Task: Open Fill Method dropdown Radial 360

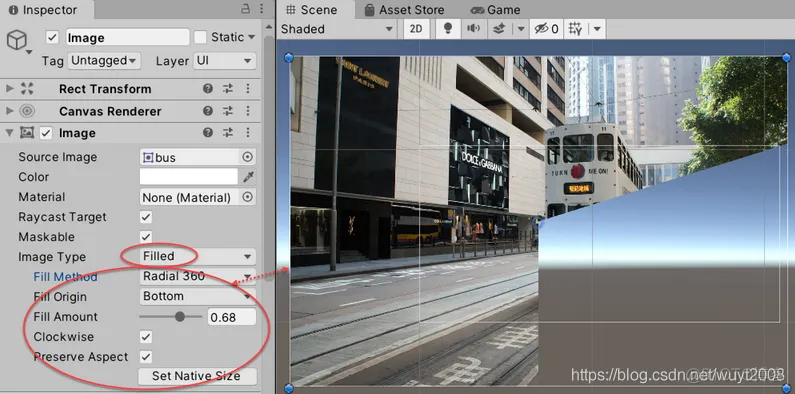Action: 197,276
